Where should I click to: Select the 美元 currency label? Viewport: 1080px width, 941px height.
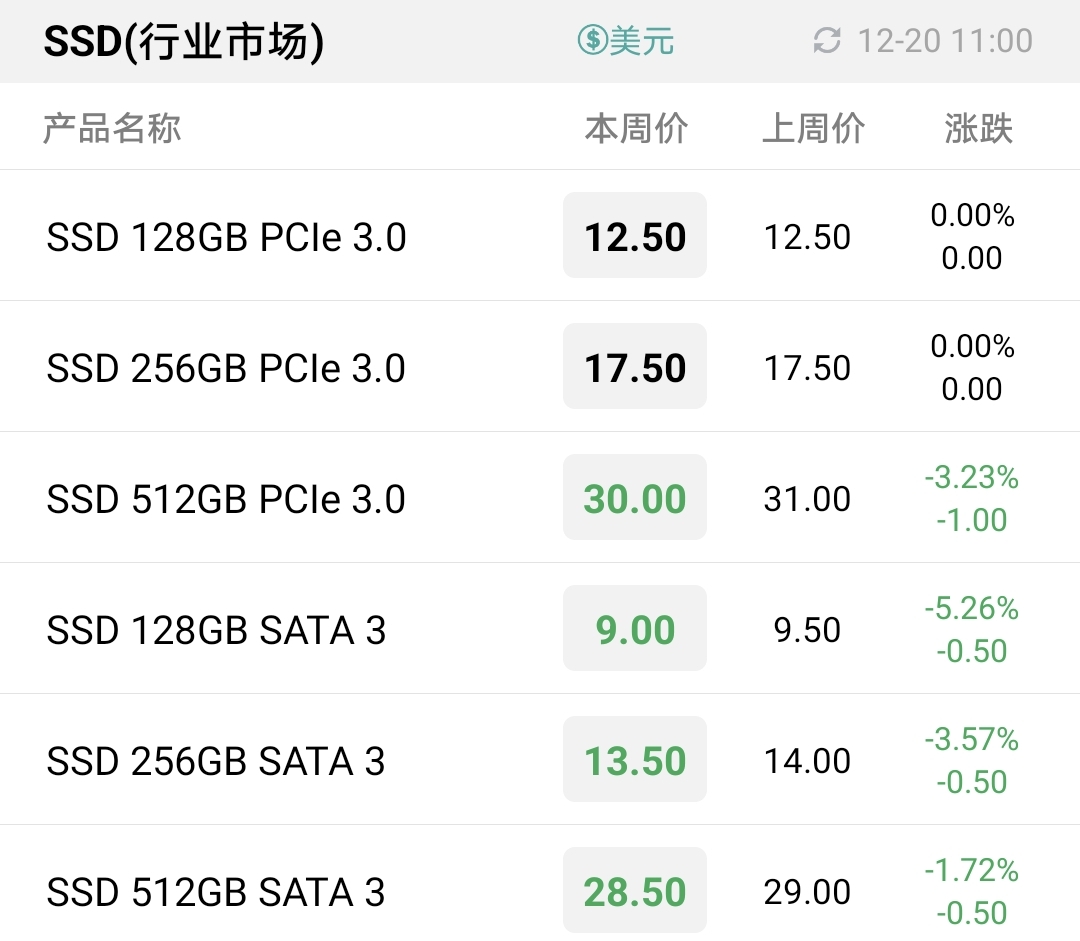click(641, 41)
